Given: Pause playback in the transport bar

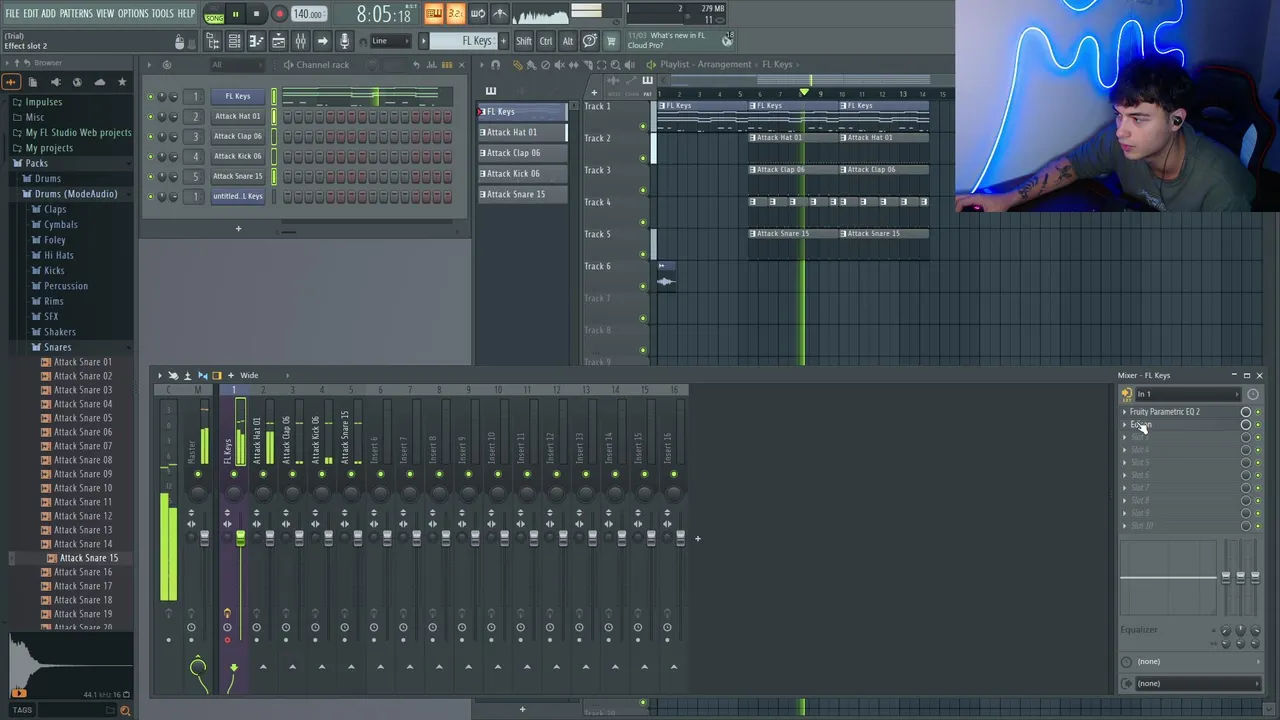Looking at the screenshot, I should pos(235,14).
